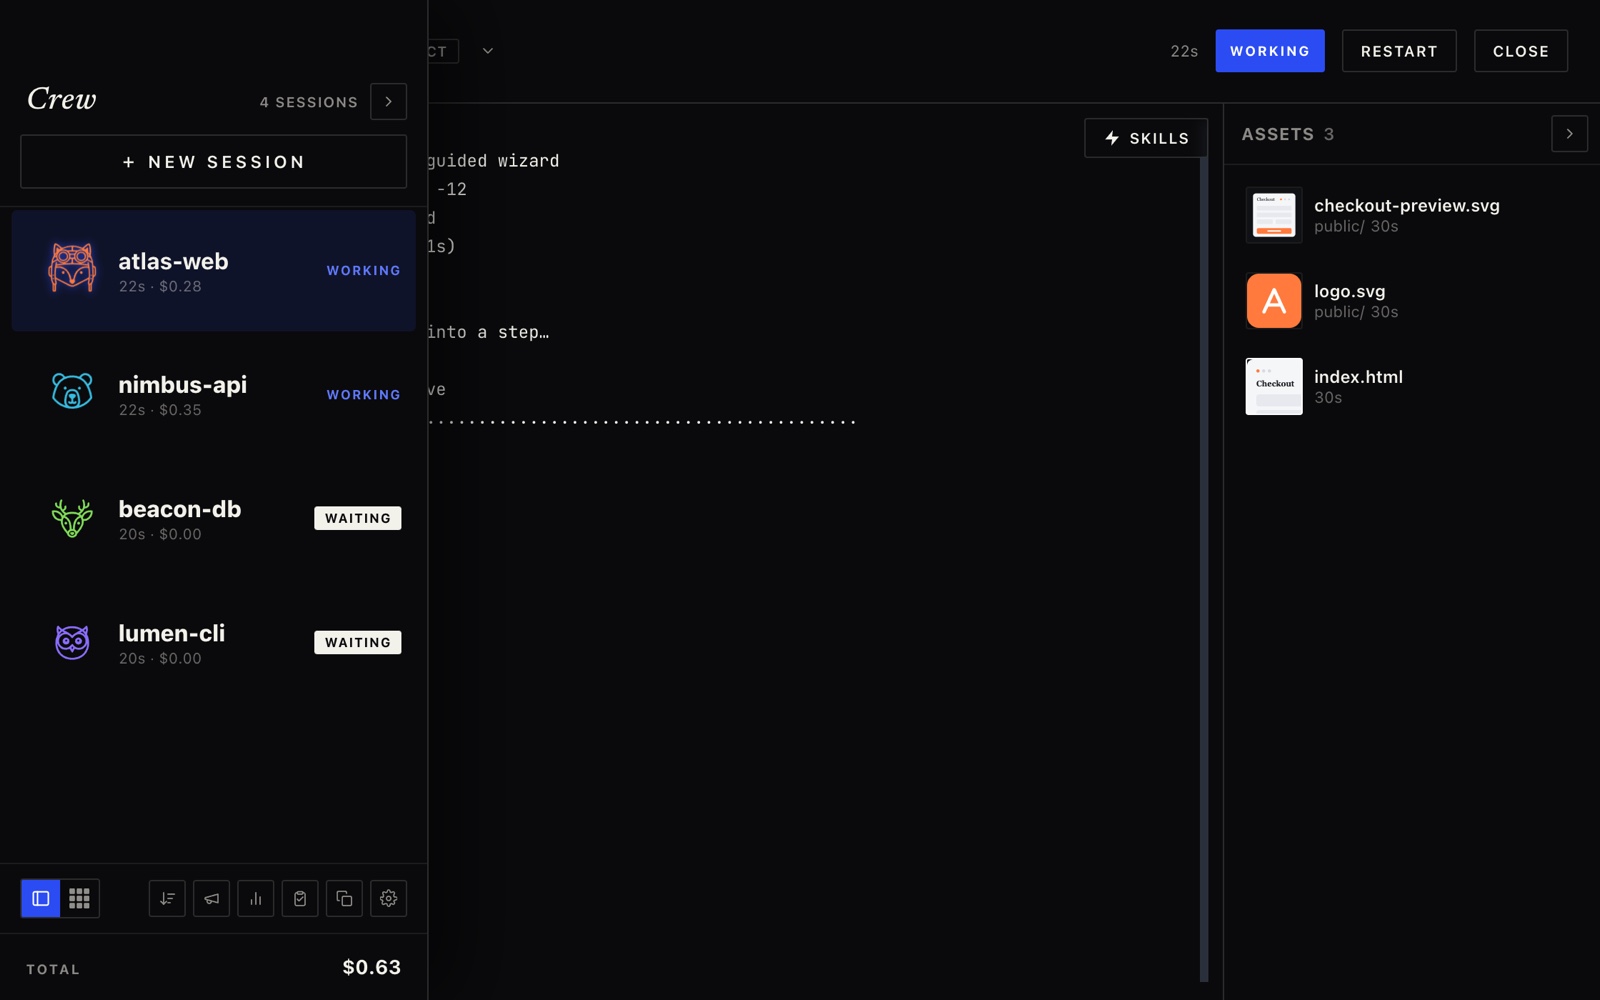
Task: Click the 22s timer in top bar
Action: [1184, 51]
